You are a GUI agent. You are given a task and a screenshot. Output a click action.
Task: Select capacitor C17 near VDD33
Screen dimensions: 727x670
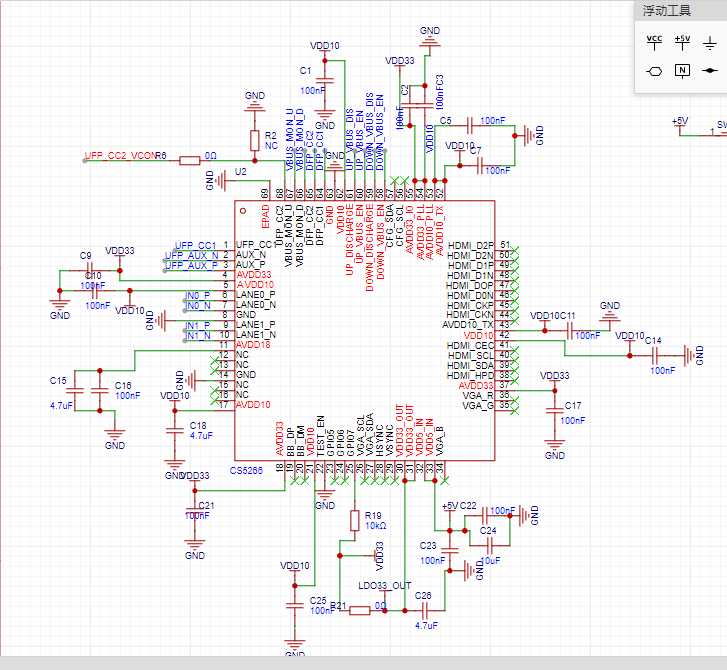(x=555, y=411)
